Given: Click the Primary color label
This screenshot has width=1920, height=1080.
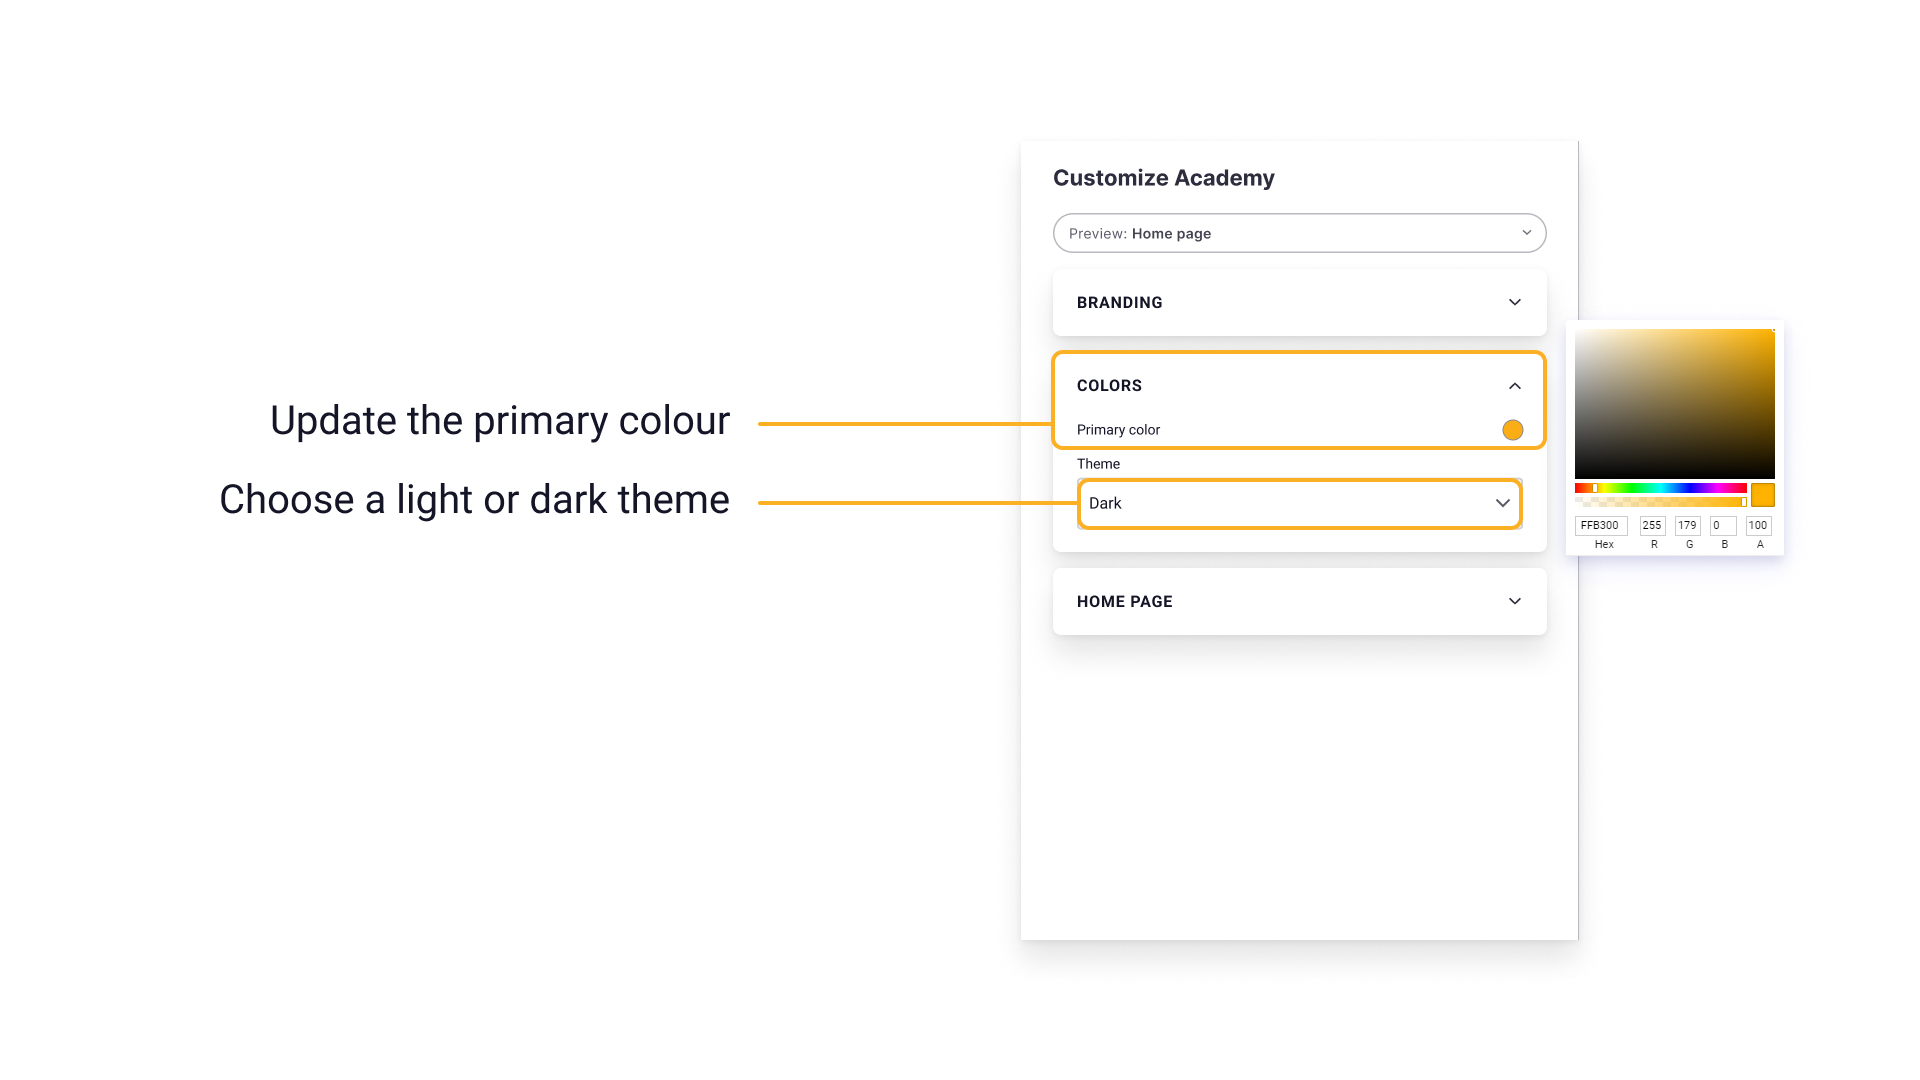Looking at the screenshot, I should [1118, 430].
